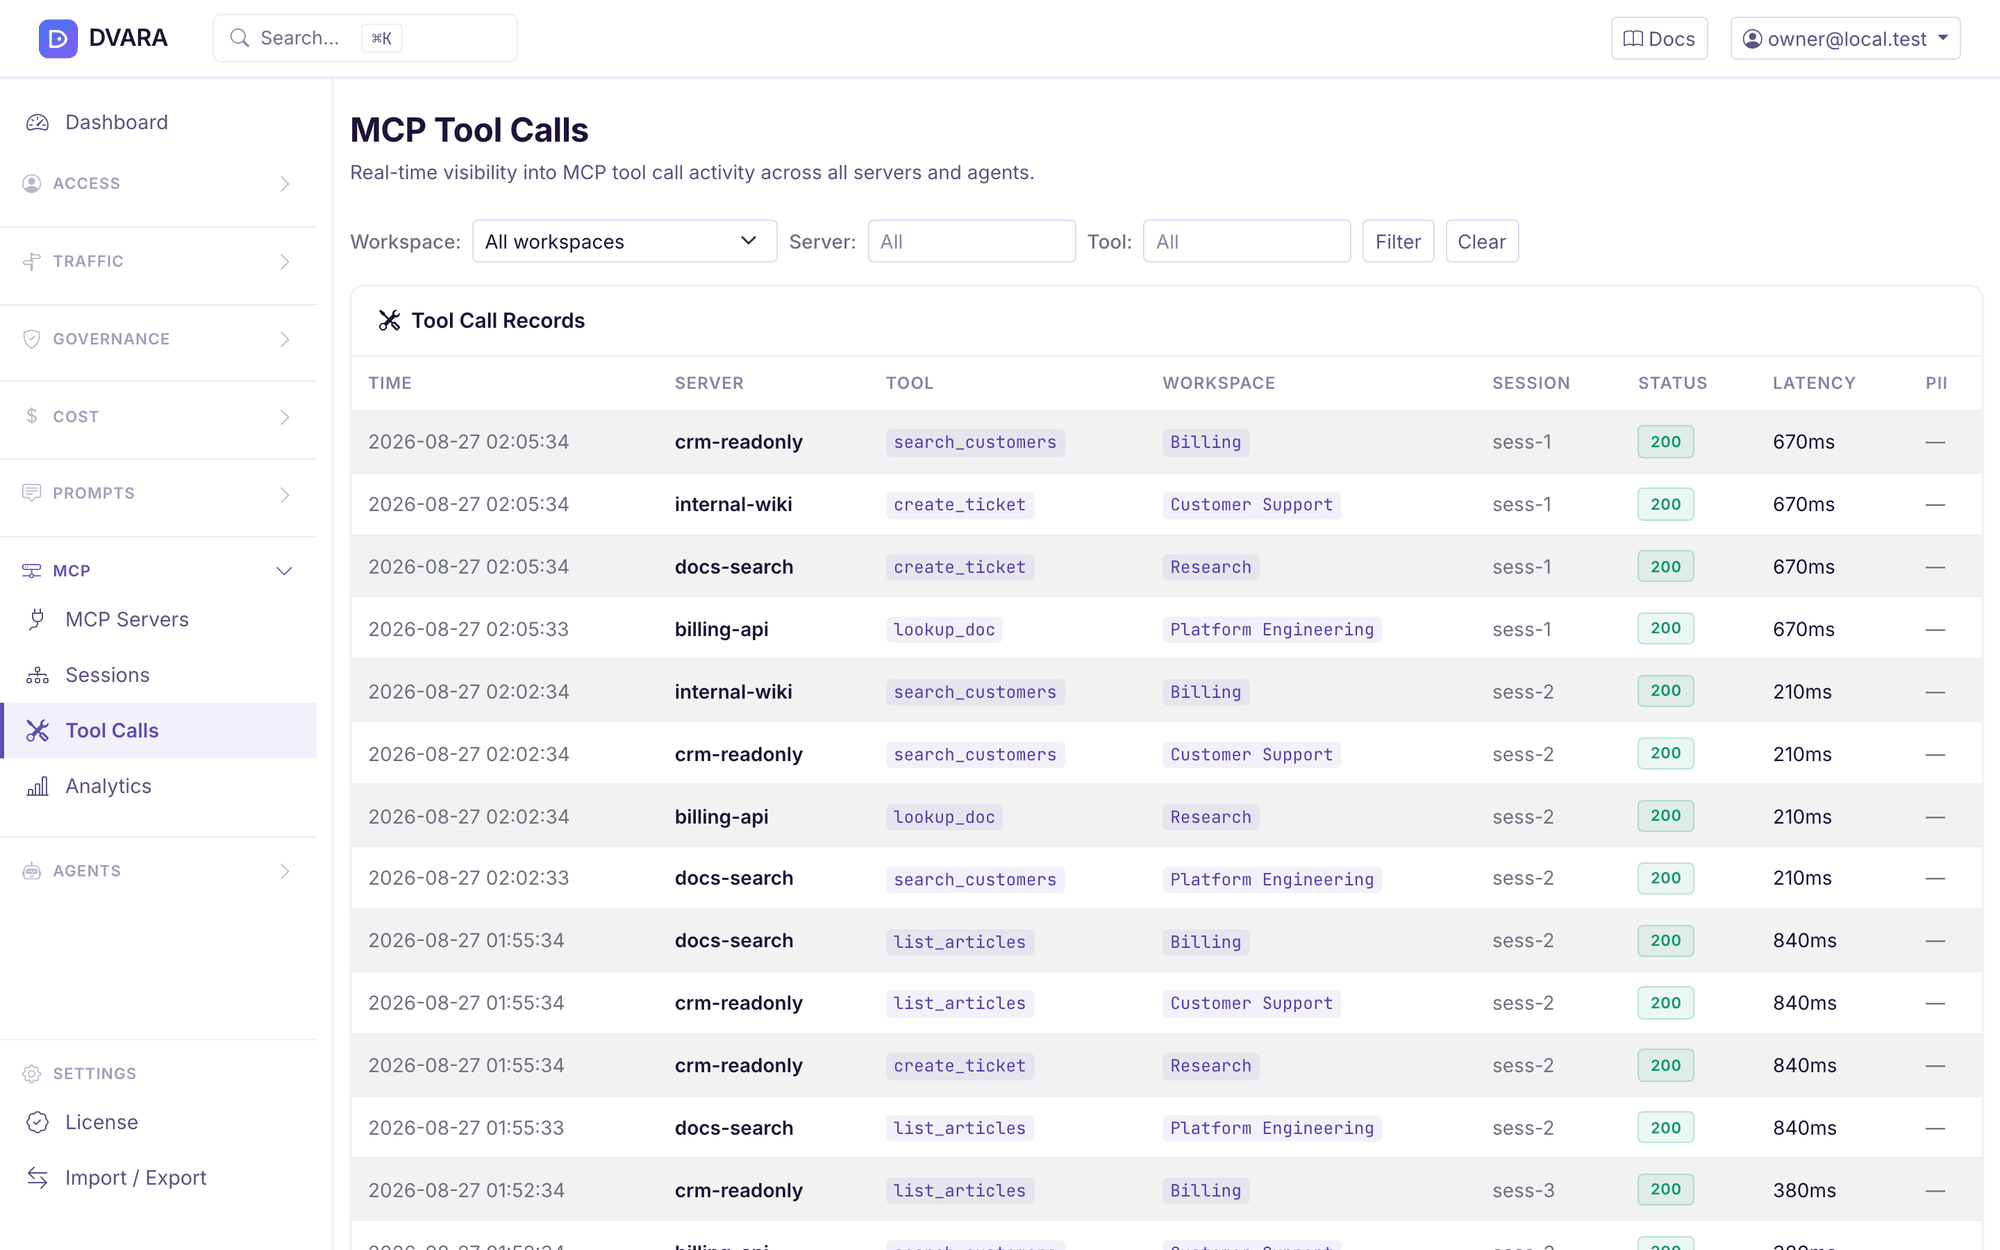The image size is (2000, 1250).
Task: Click the Analytics bar chart icon
Action: pyautogui.click(x=37, y=786)
